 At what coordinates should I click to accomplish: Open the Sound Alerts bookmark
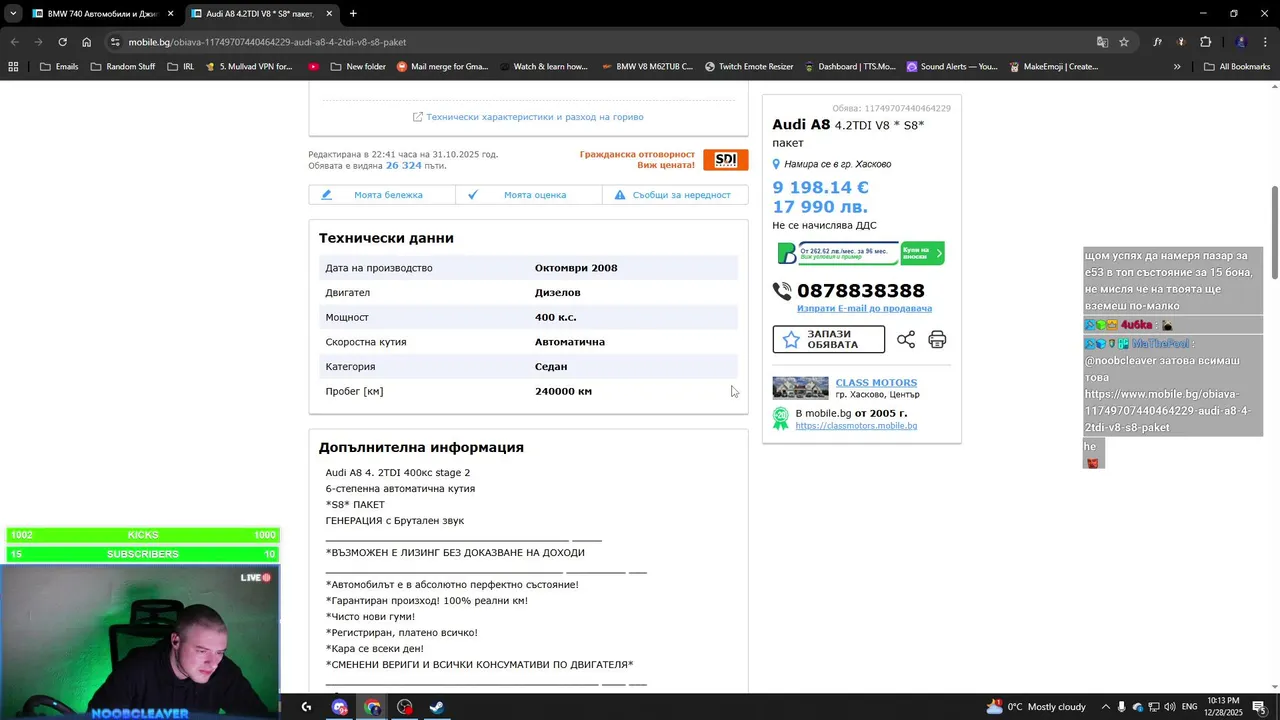click(x=952, y=67)
